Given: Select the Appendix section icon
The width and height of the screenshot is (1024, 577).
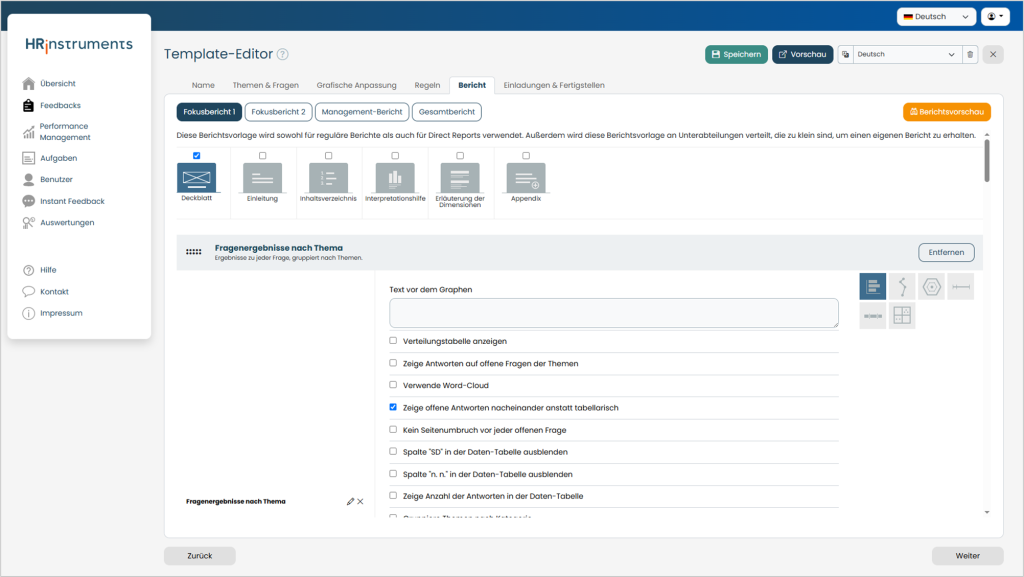Looking at the screenshot, I should point(526,178).
